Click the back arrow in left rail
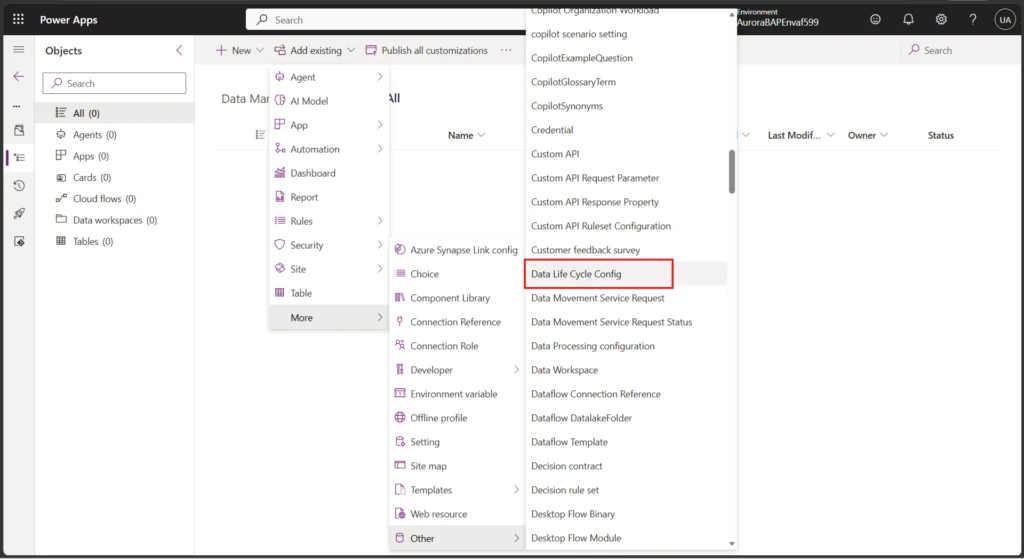 pyautogui.click(x=18, y=76)
